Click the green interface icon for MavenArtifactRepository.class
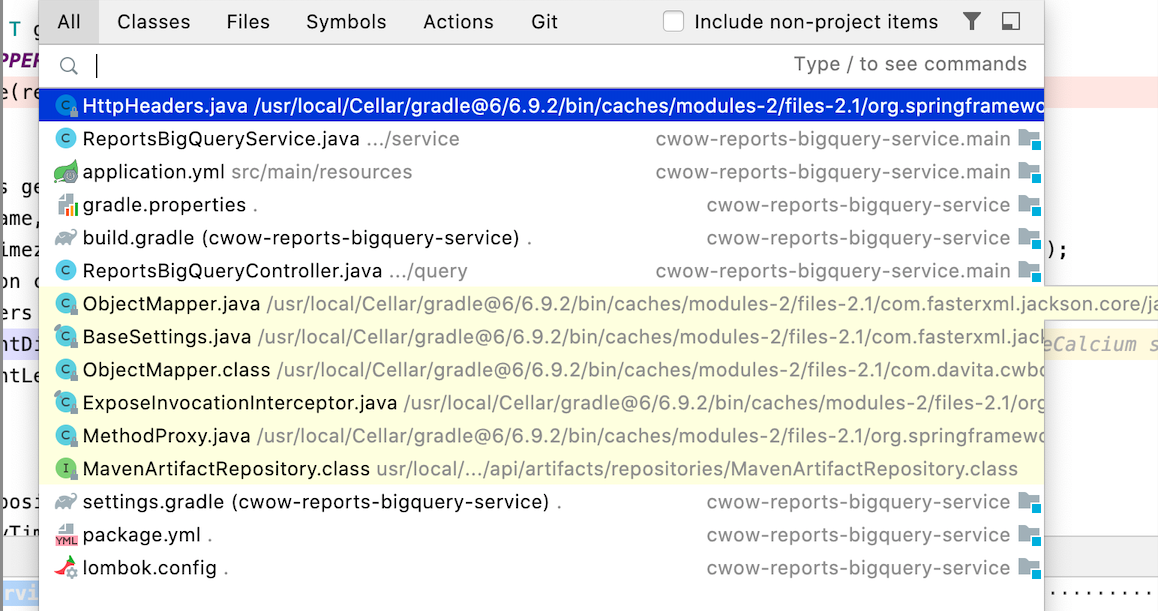1158x611 pixels. pos(67,469)
